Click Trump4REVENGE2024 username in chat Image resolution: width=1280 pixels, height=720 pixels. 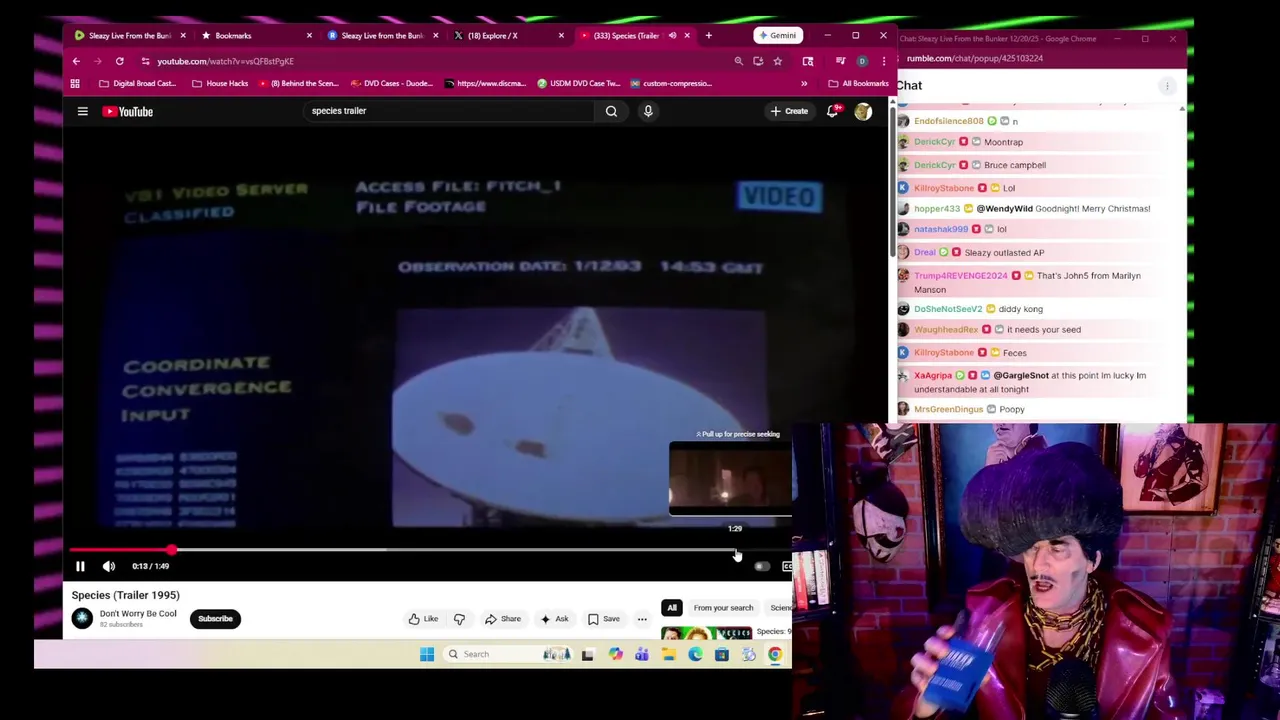(x=961, y=276)
